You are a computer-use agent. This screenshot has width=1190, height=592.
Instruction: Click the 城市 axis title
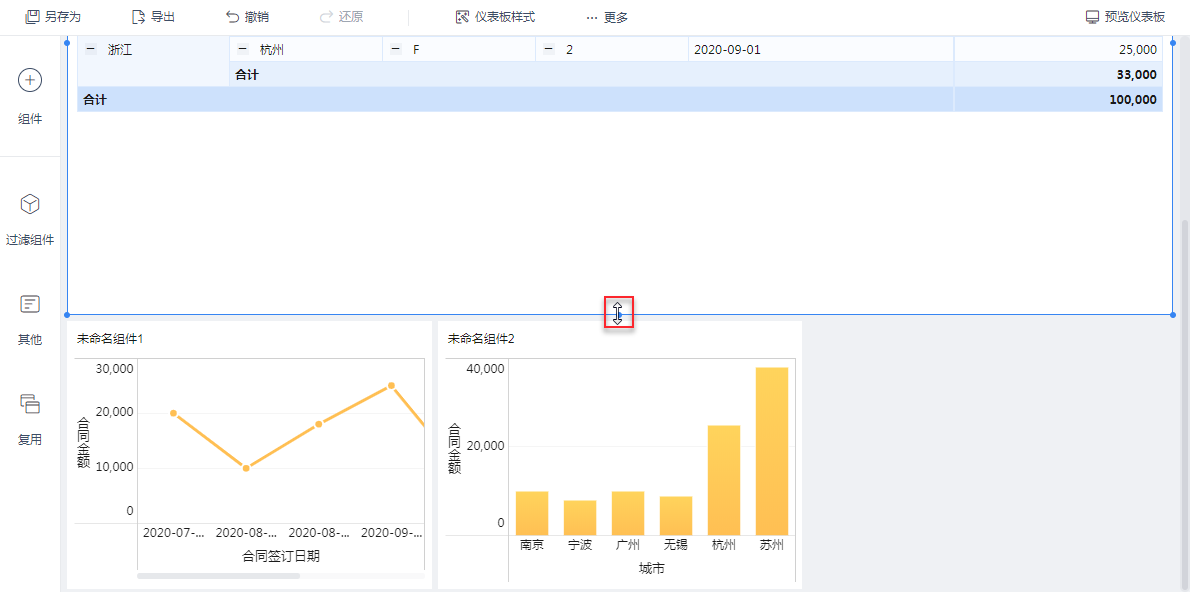tap(652, 568)
